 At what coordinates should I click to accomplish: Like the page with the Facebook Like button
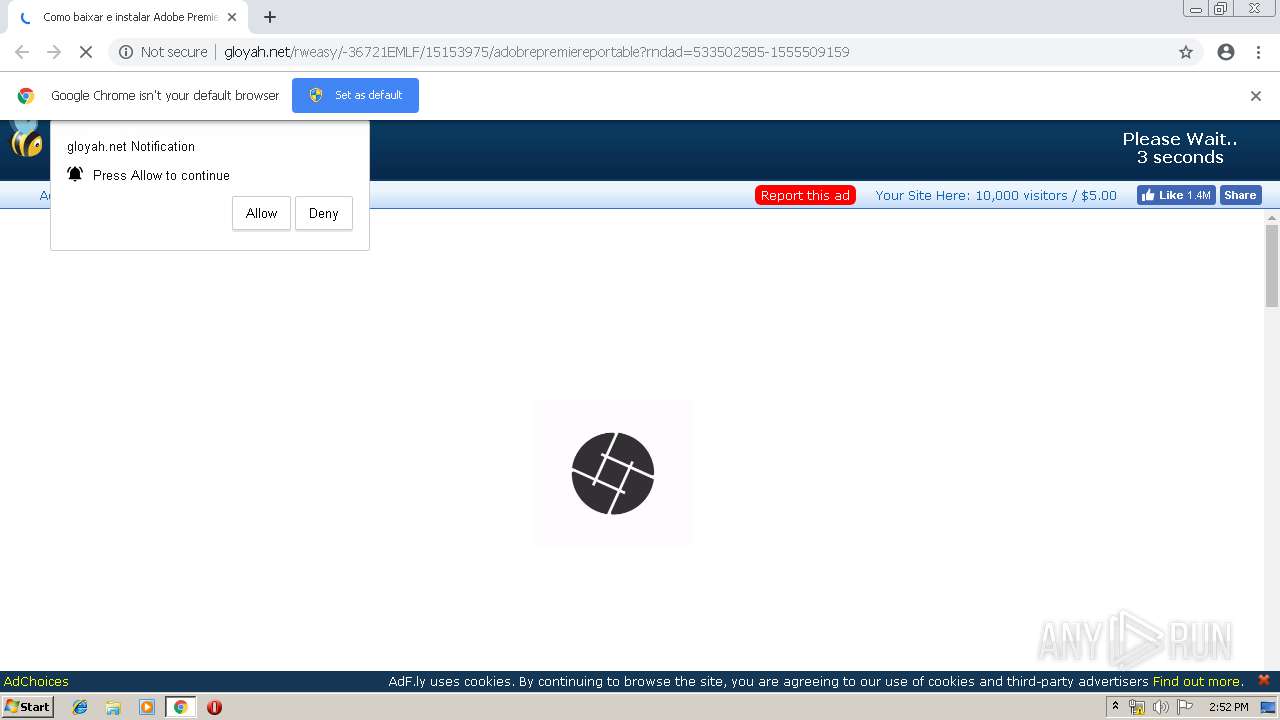point(1176,195)
